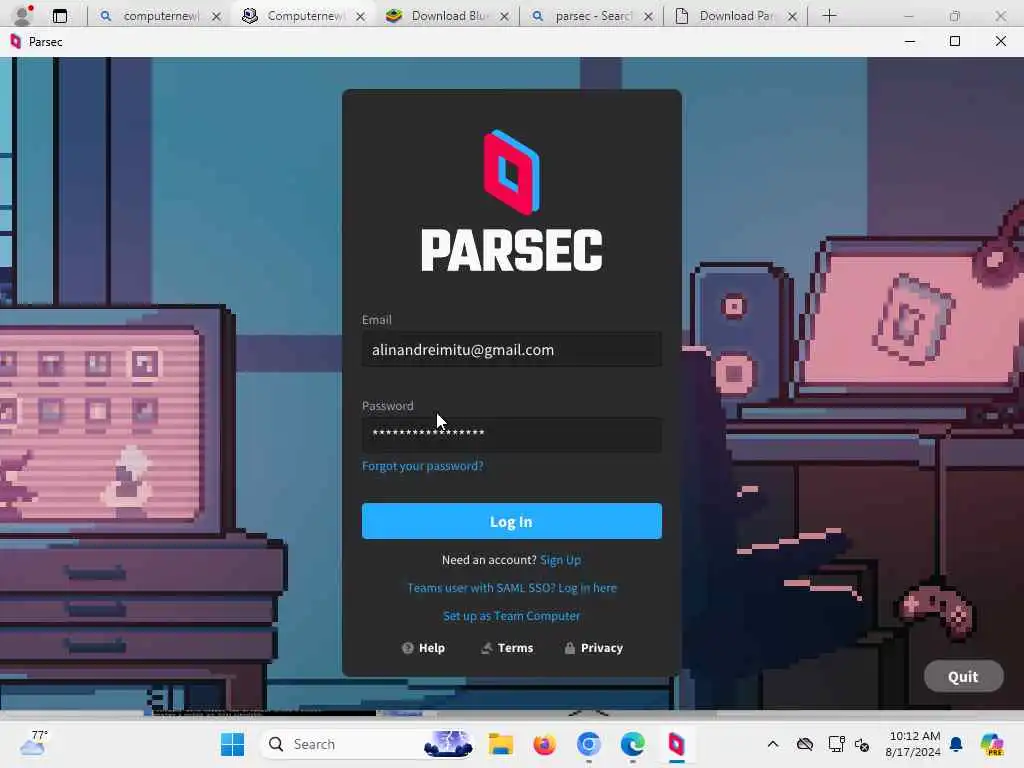Follow the Teams SAML SSO login link
Viewport: 1024px width, 768px height.
click(511, 588)
